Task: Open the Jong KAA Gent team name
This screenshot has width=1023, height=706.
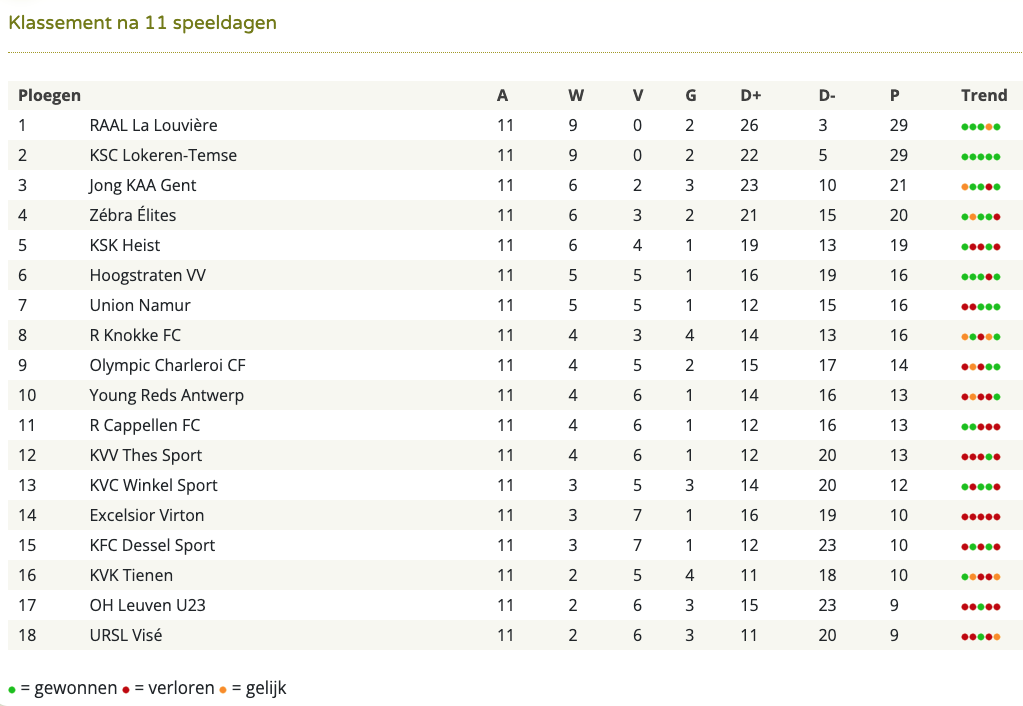Action: (x=143, y=185)
